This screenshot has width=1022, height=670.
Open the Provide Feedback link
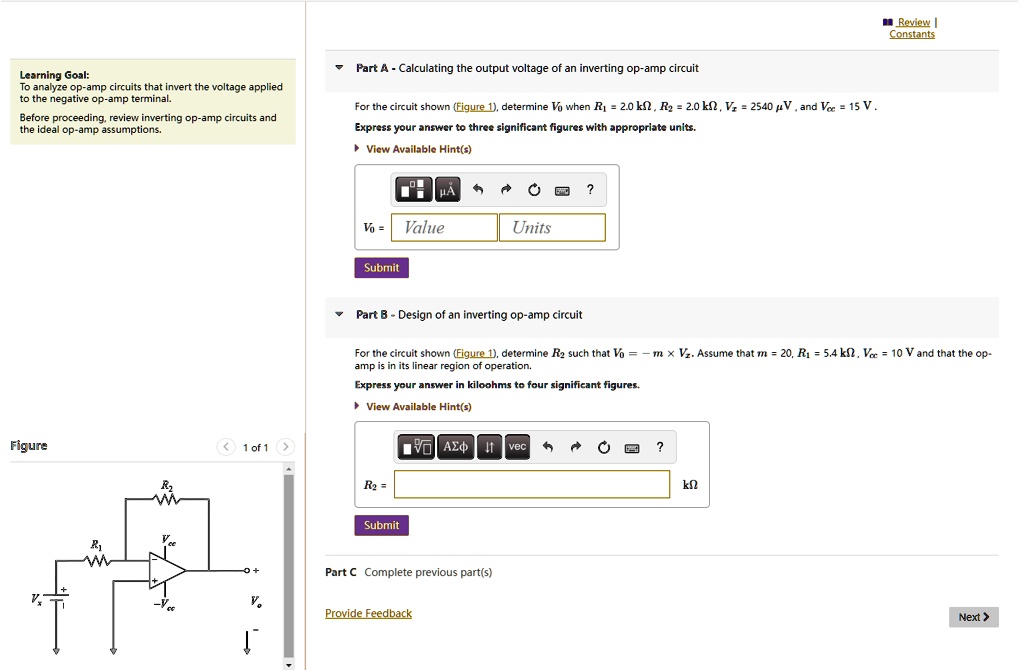coord(368,613)
